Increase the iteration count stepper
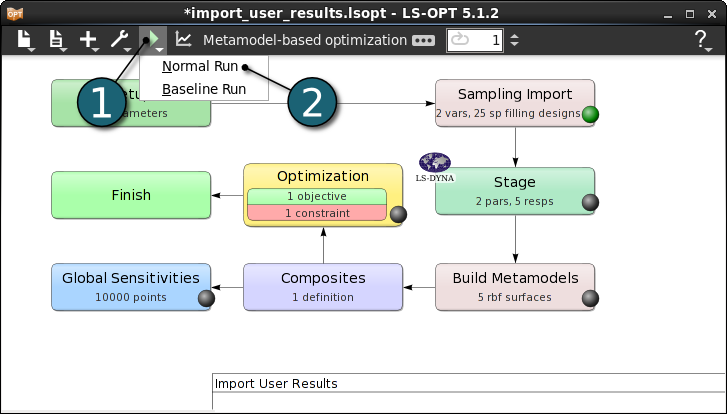 (x=514, y=36)
